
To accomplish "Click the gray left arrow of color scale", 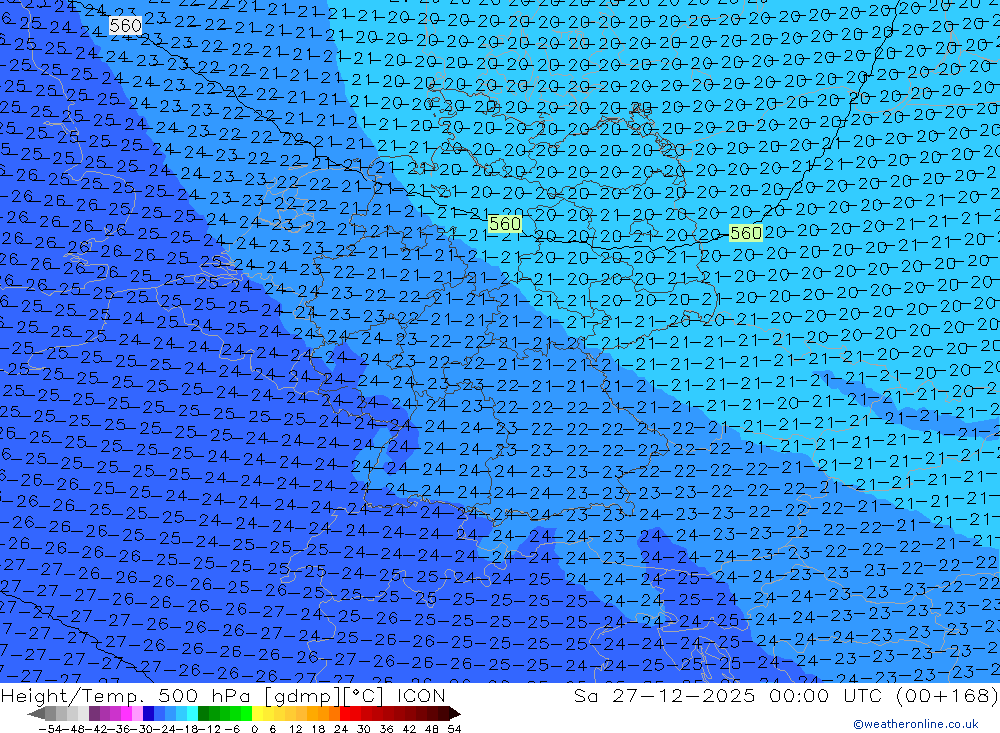I will [x=36, y=714].
